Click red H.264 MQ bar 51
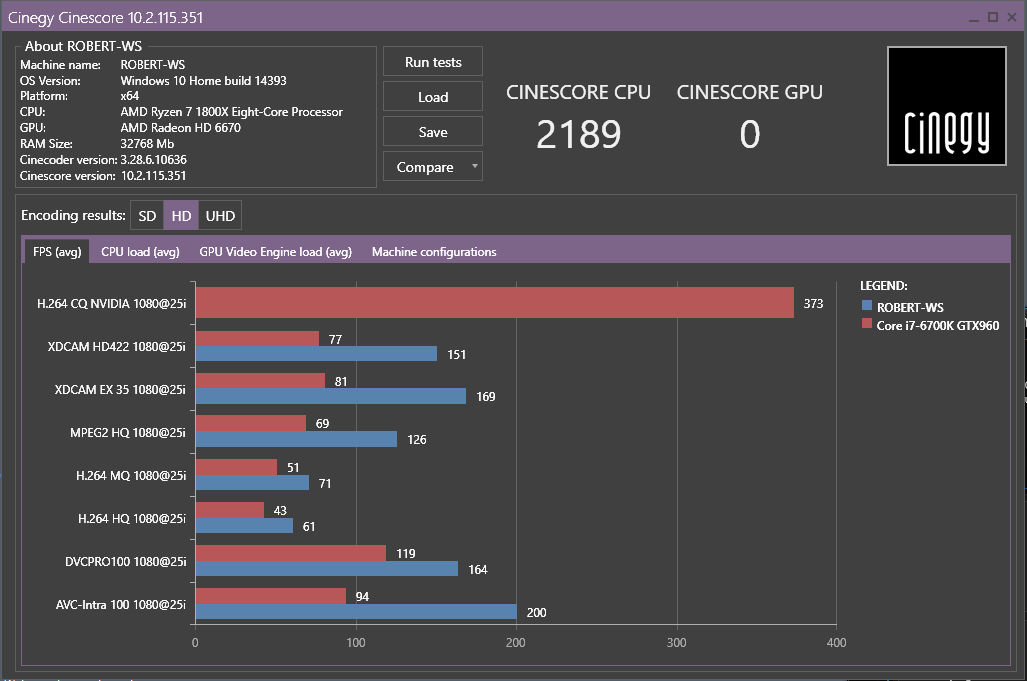The image size is (1027, 681). [x=236, y=467]
